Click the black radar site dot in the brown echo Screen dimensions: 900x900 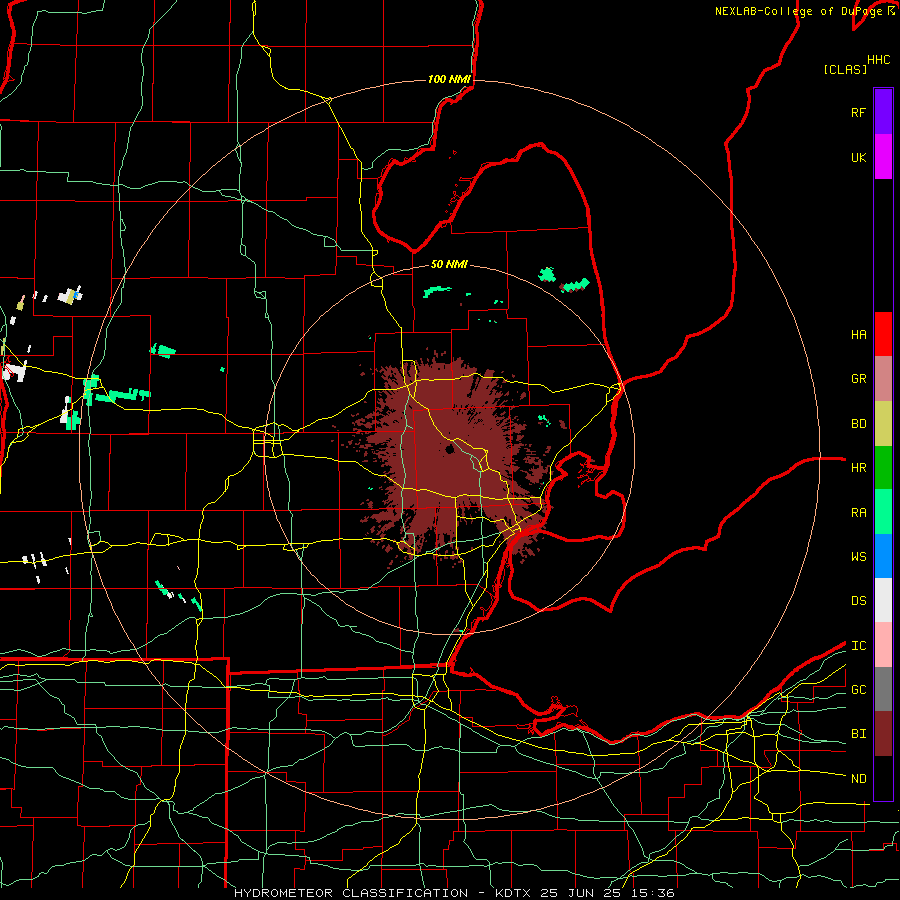[449, 449]
